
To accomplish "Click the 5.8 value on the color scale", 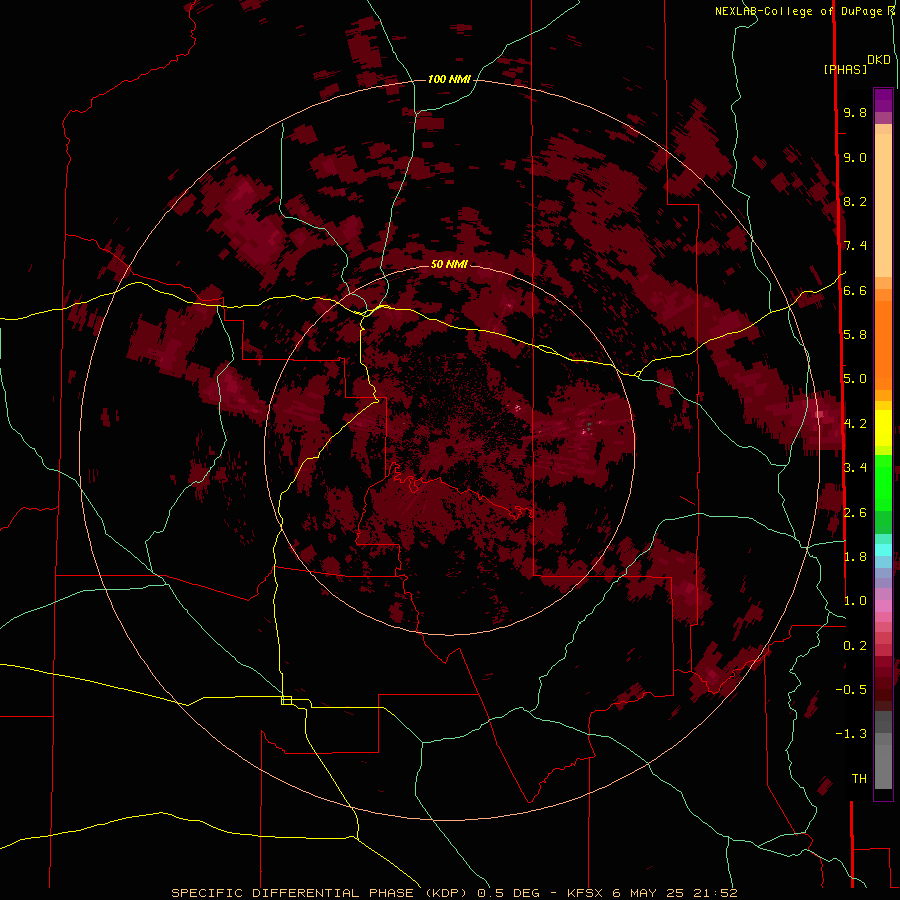I will (x=855, y=334).
